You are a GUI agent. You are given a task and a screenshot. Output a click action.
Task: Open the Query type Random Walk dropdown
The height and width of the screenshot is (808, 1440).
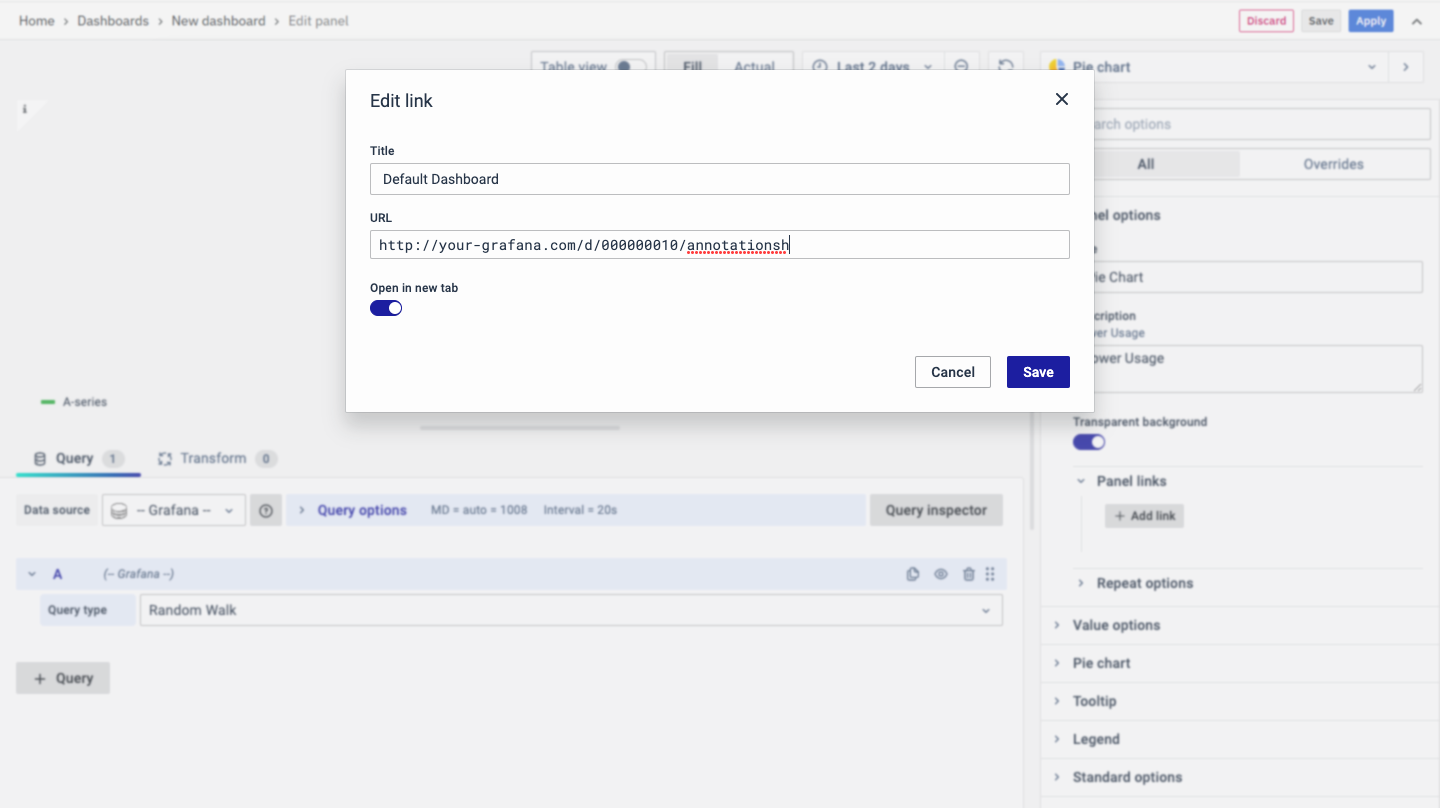[x=570, y=610]
